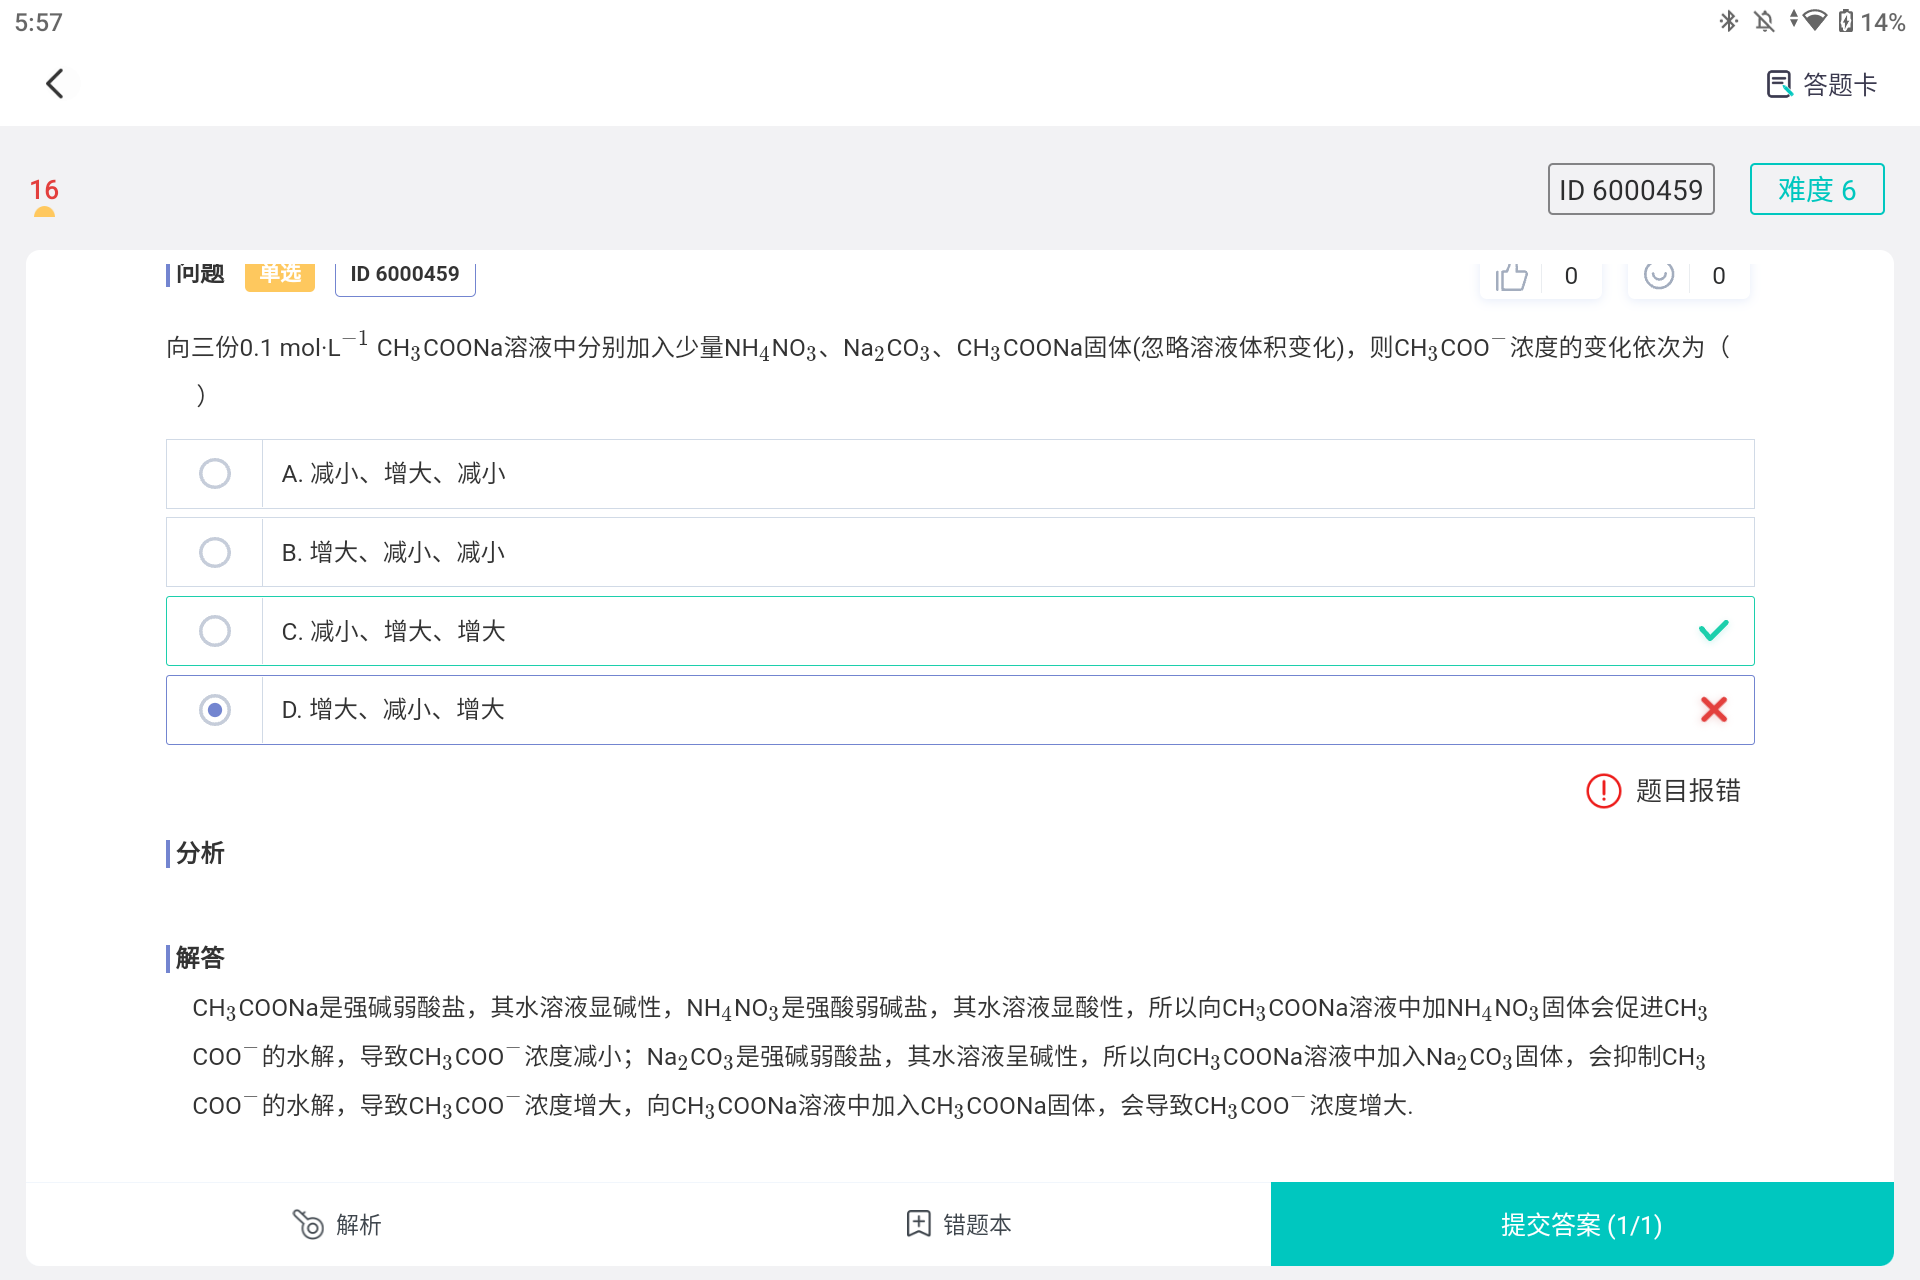Click the 题目报错 report link text
The width and height of the screenshot is (1920, 1280).
coord(1688,791)
